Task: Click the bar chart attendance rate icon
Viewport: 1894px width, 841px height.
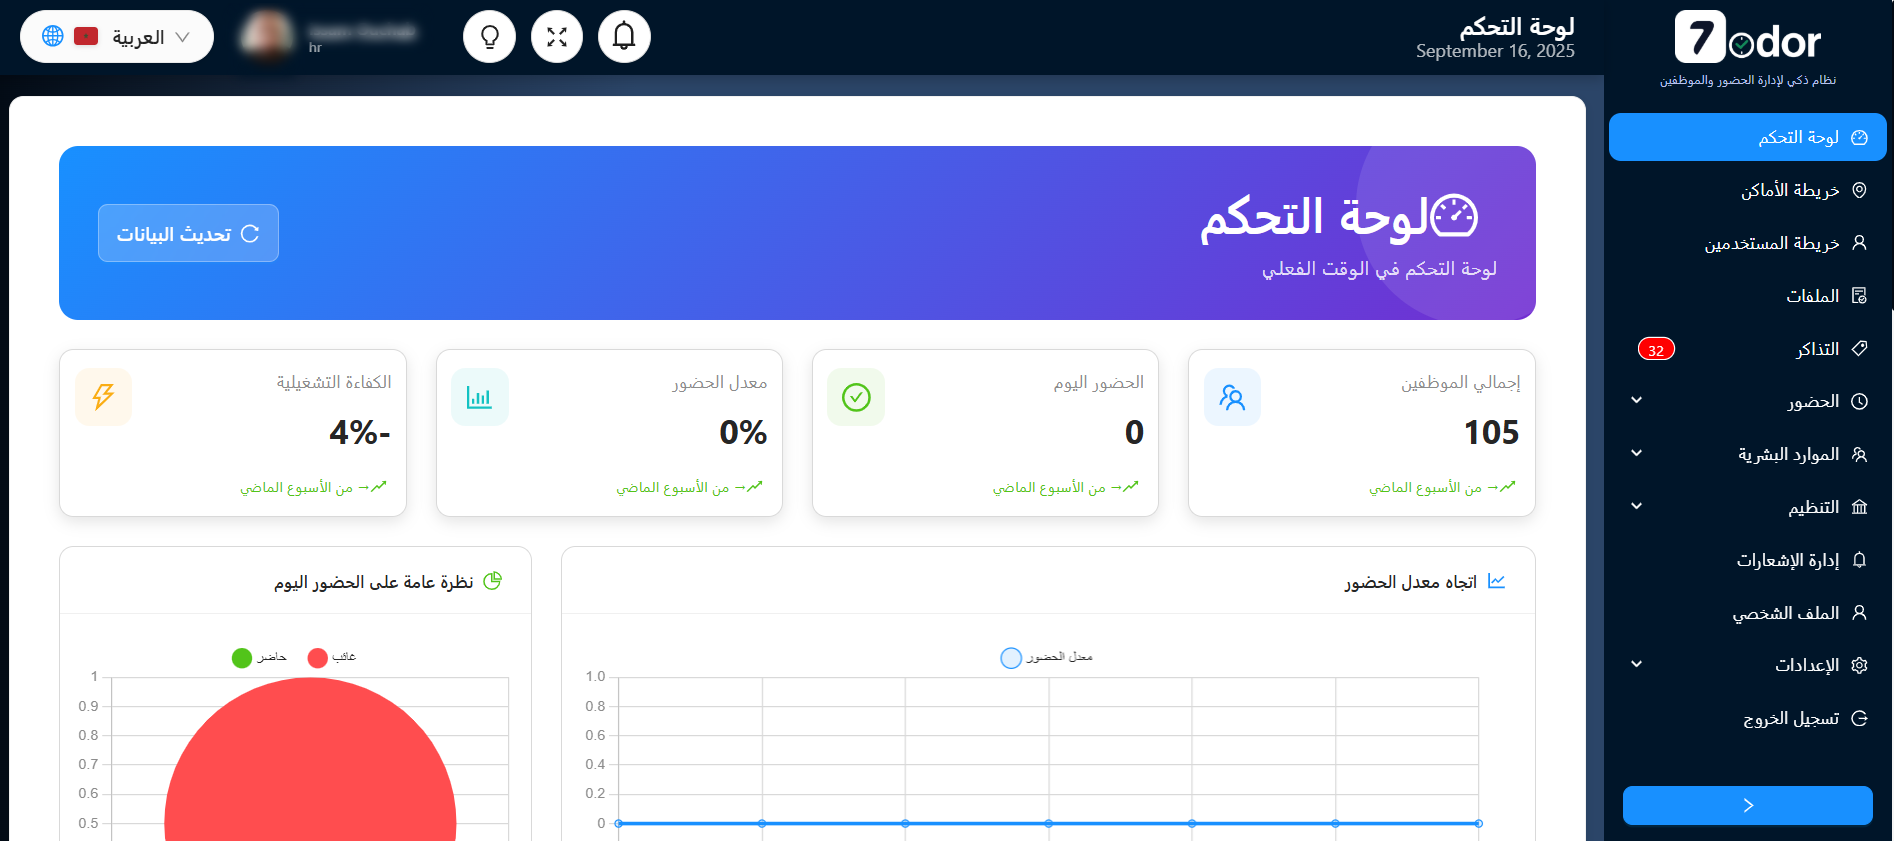Action: tap(480, 397)
